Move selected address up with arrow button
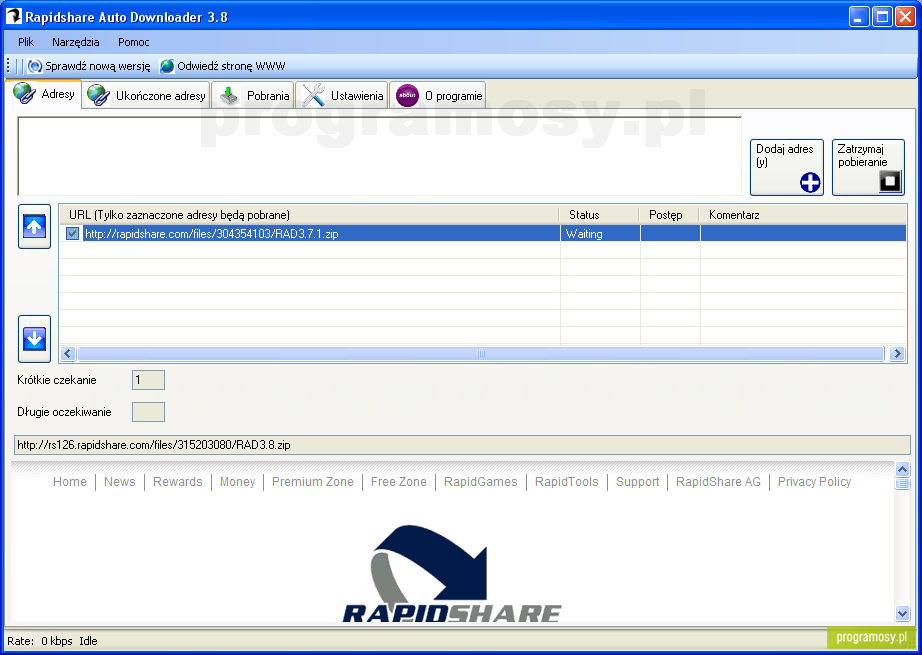Image resolution: width=922 pixels, height=655 pixels. click(34, 226)
